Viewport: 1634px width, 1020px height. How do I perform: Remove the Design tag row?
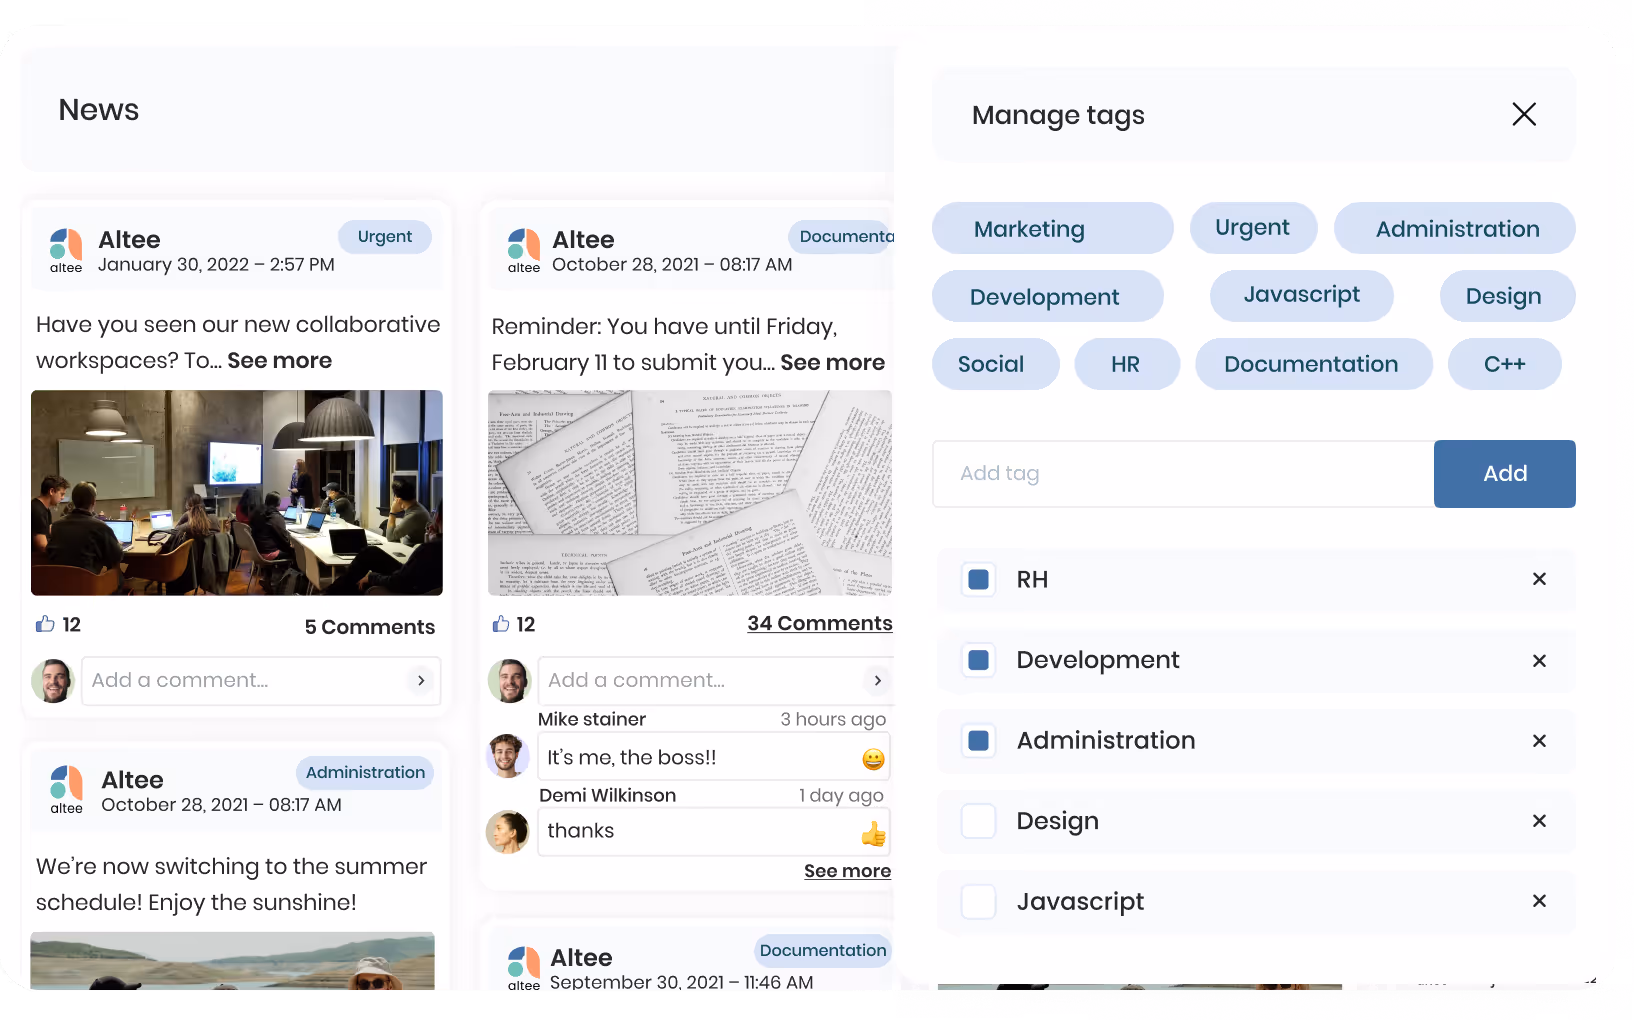point(1539,821)
